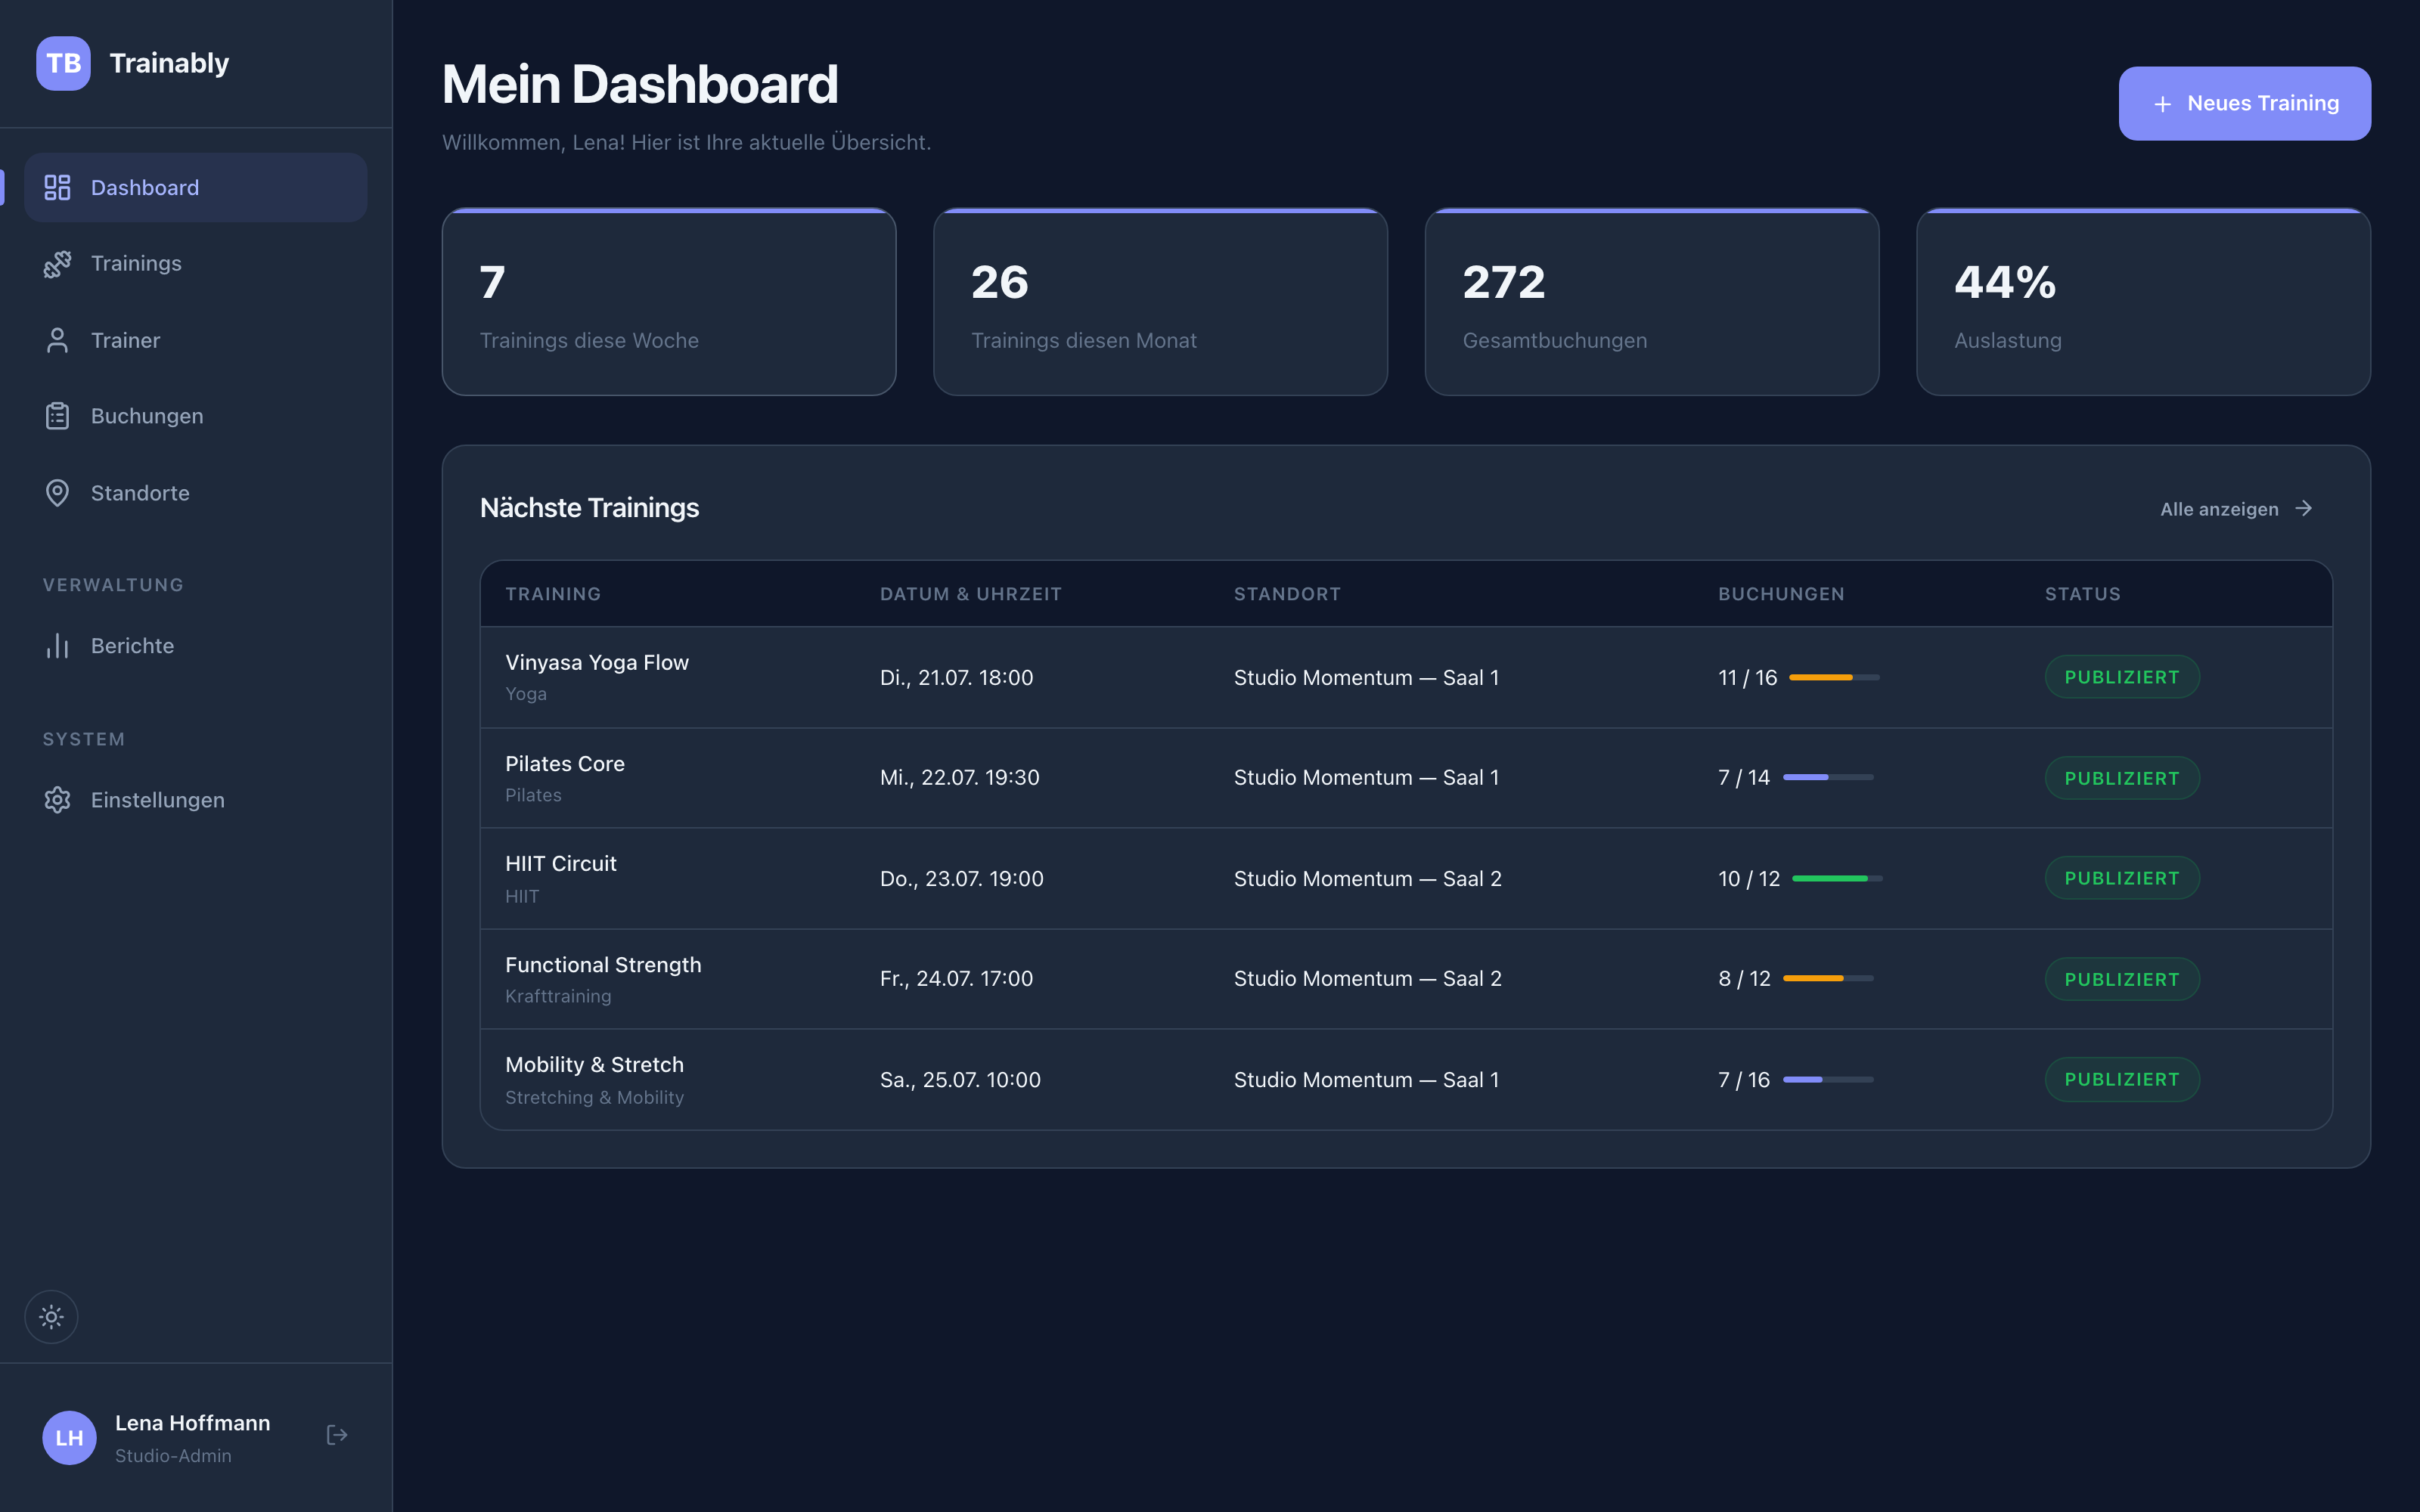Click the Nächste Trainings heading
The image size is (2420, 1512).
click(589, 508)
